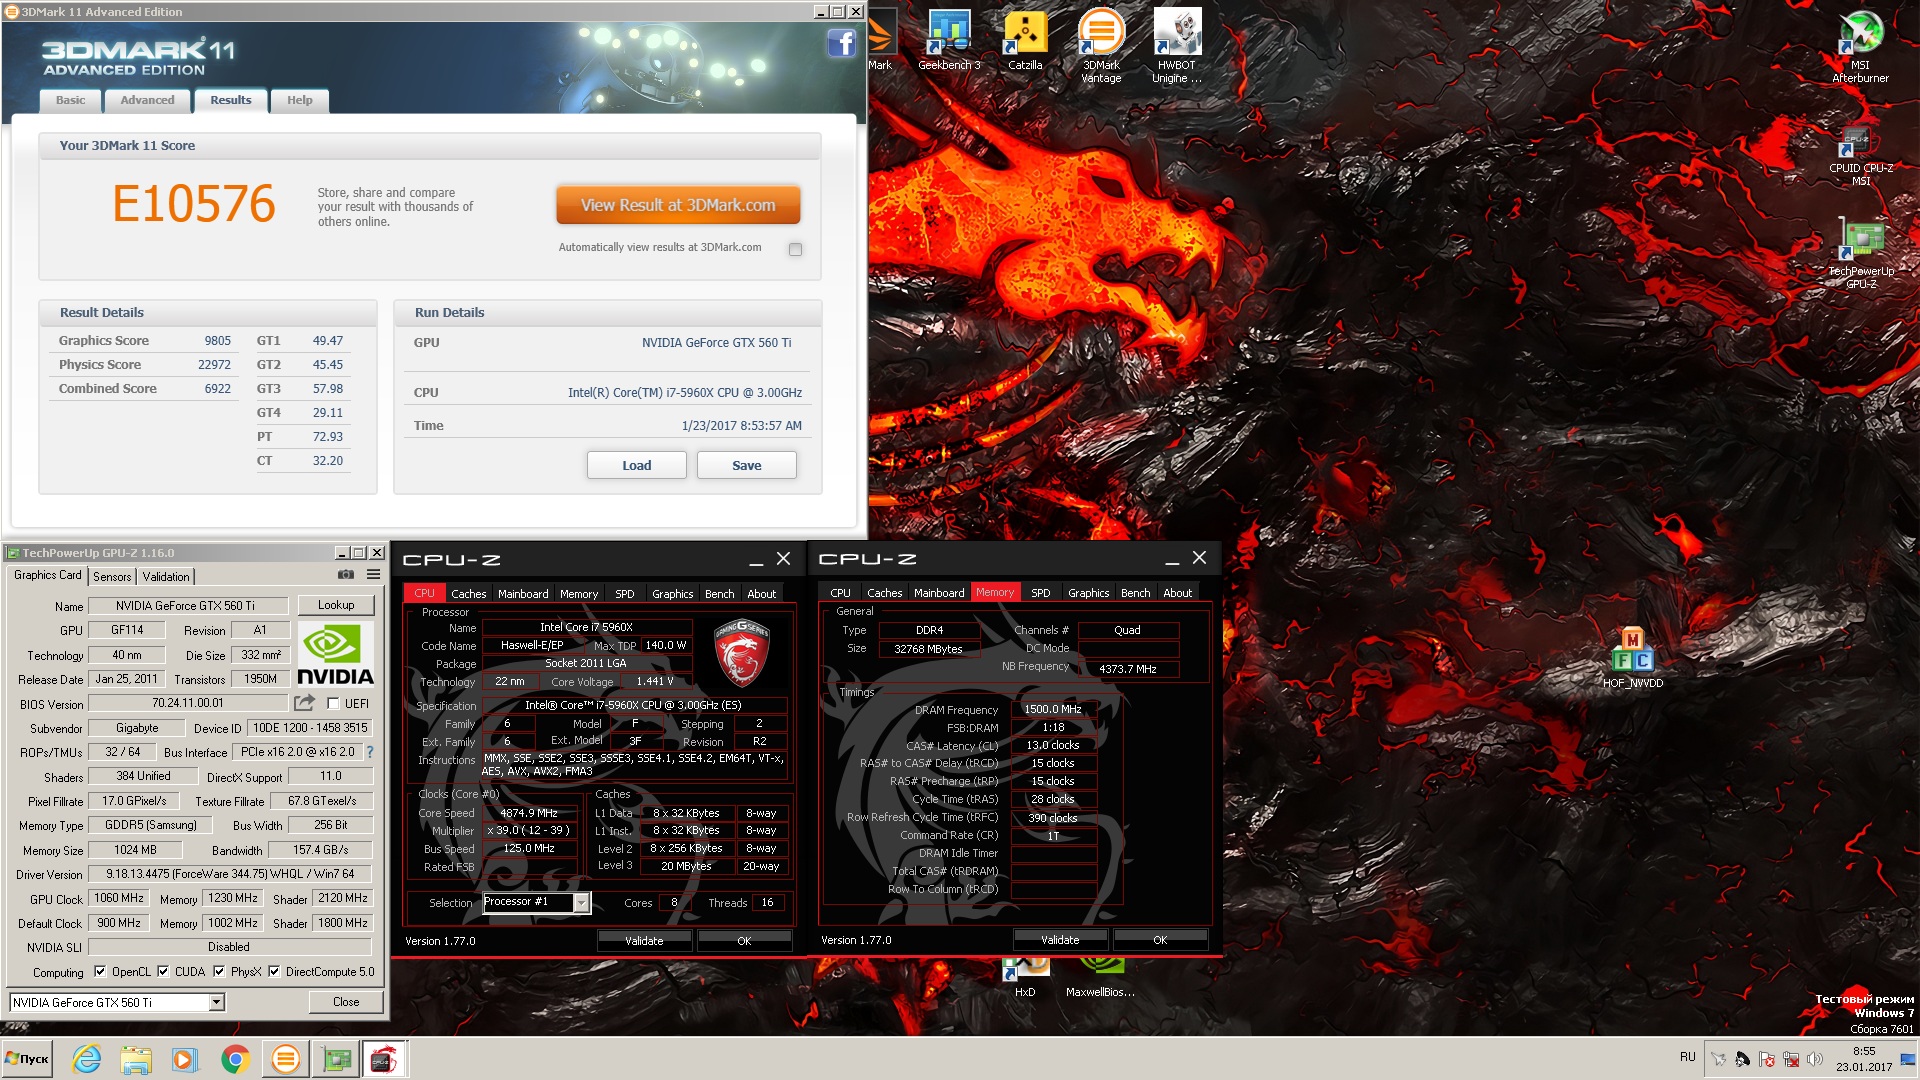Switch to 3DMark app in taskbar

[286, 1059]
